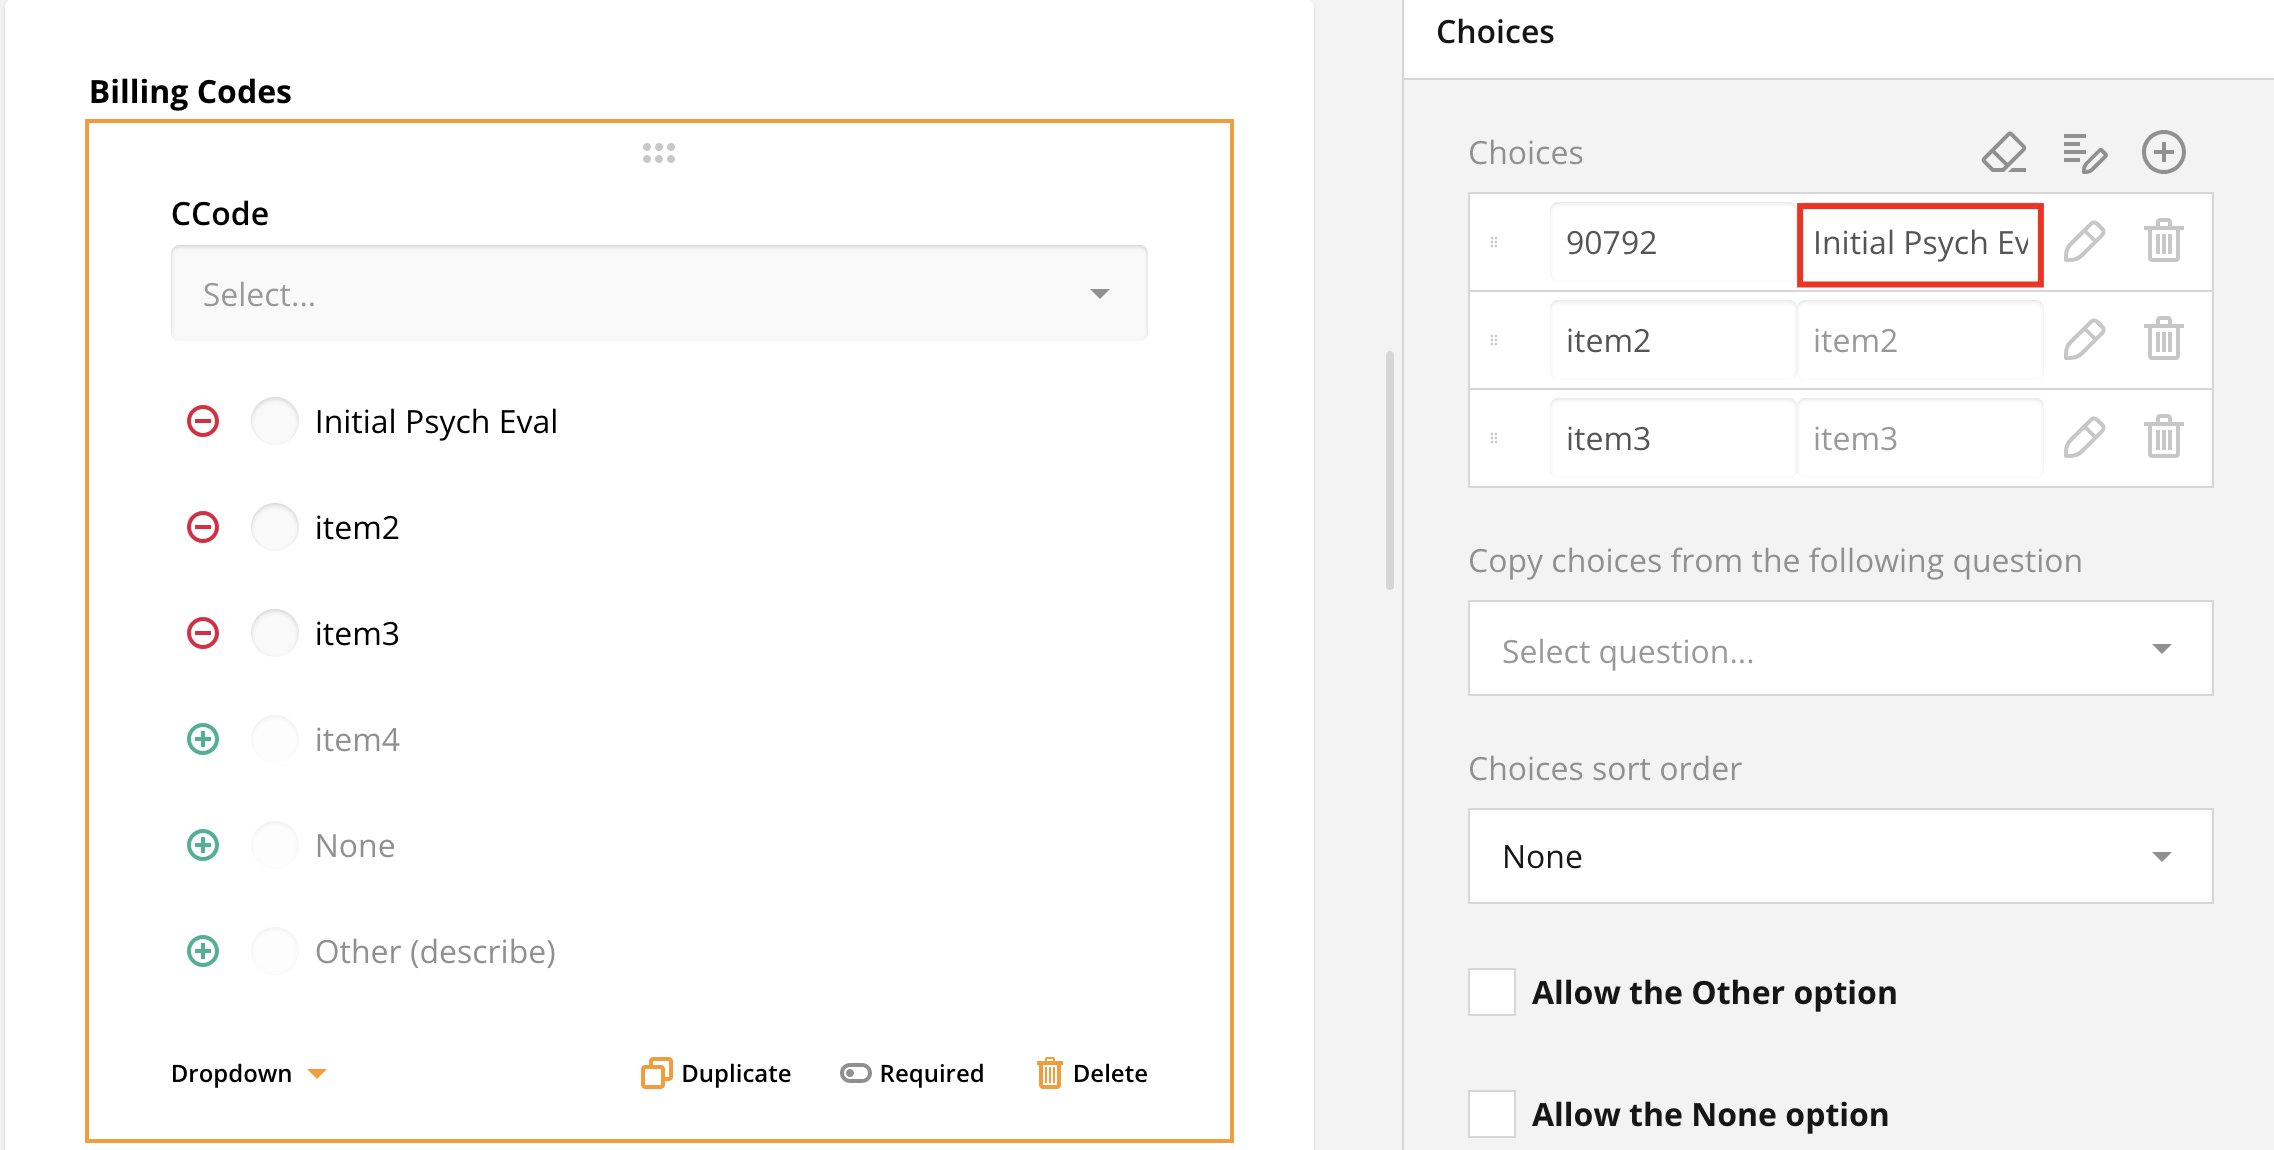Image resolution: width=2274 pixels, height=1150 pixels.
Task: Enable Allow the Other option checkbox
Action: pos(1491,992)
